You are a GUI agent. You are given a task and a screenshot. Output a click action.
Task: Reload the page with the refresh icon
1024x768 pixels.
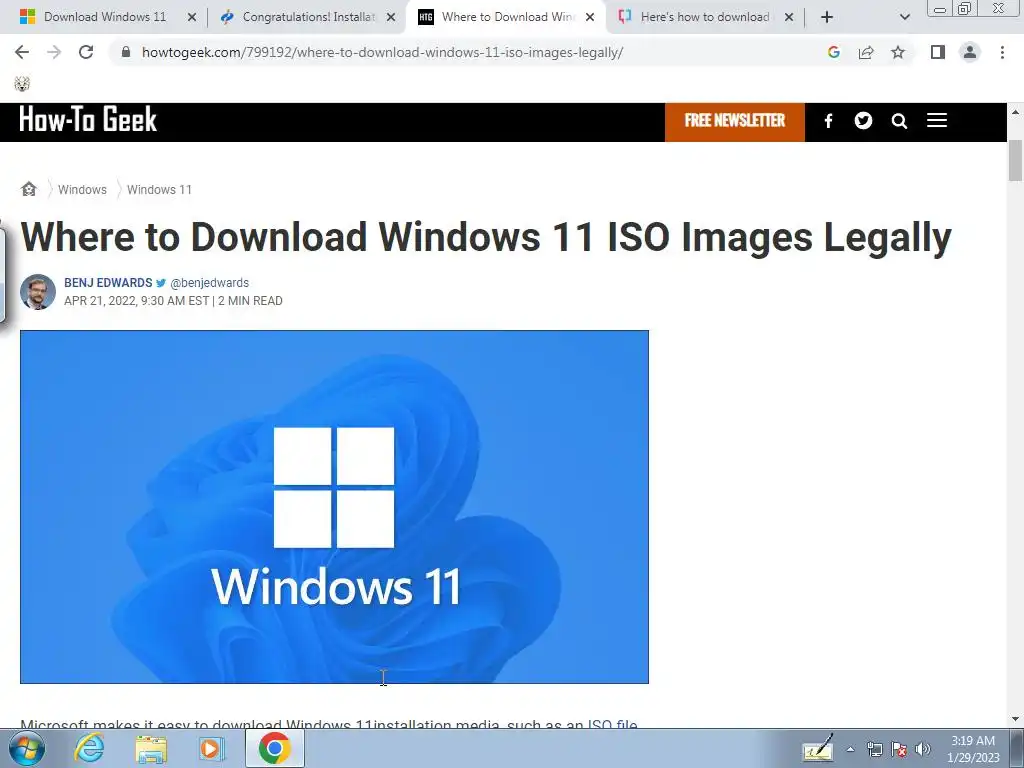86,52
